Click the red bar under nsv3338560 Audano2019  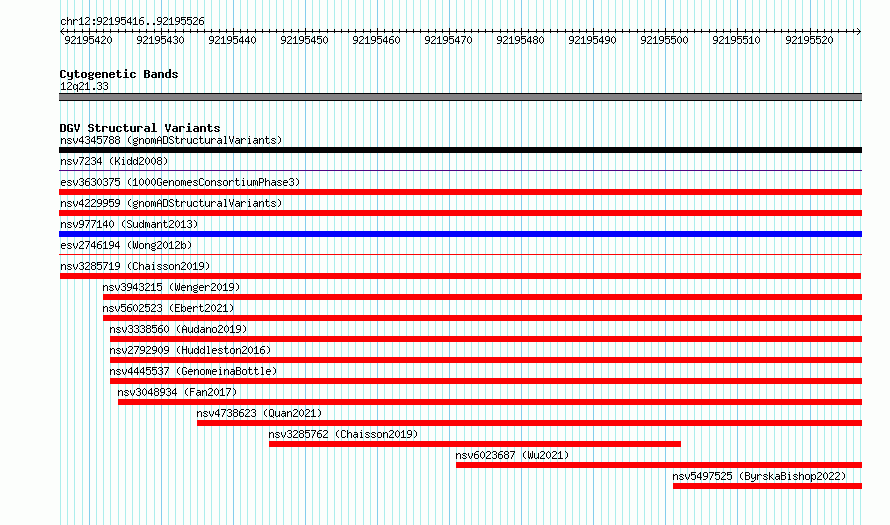pos(486,339)
